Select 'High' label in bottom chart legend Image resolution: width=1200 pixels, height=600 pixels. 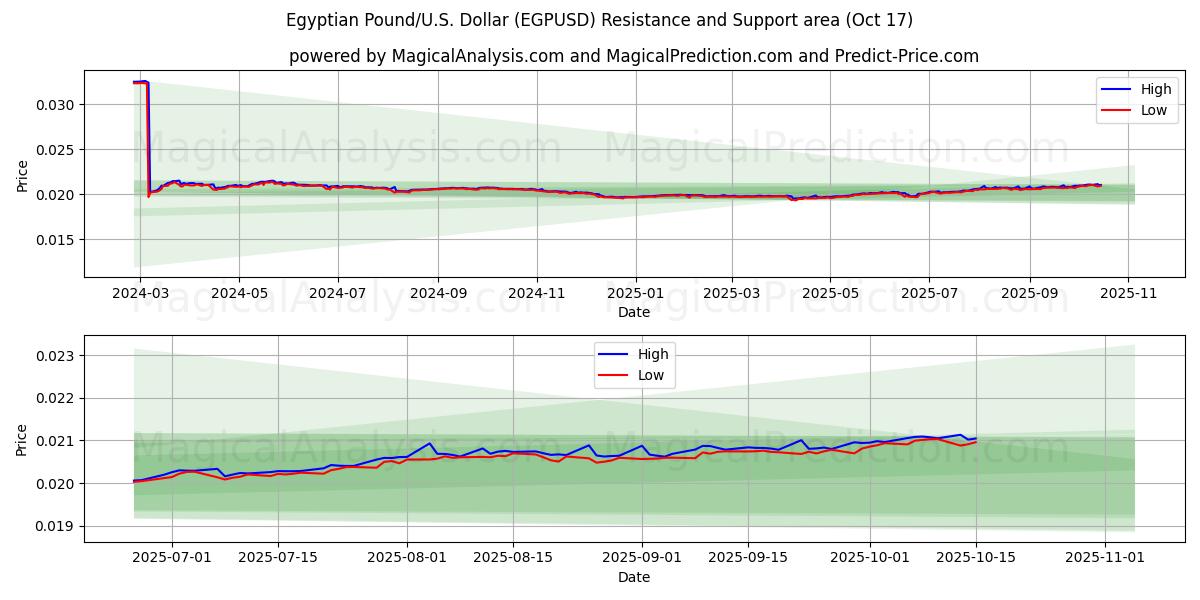click(655, 355)
